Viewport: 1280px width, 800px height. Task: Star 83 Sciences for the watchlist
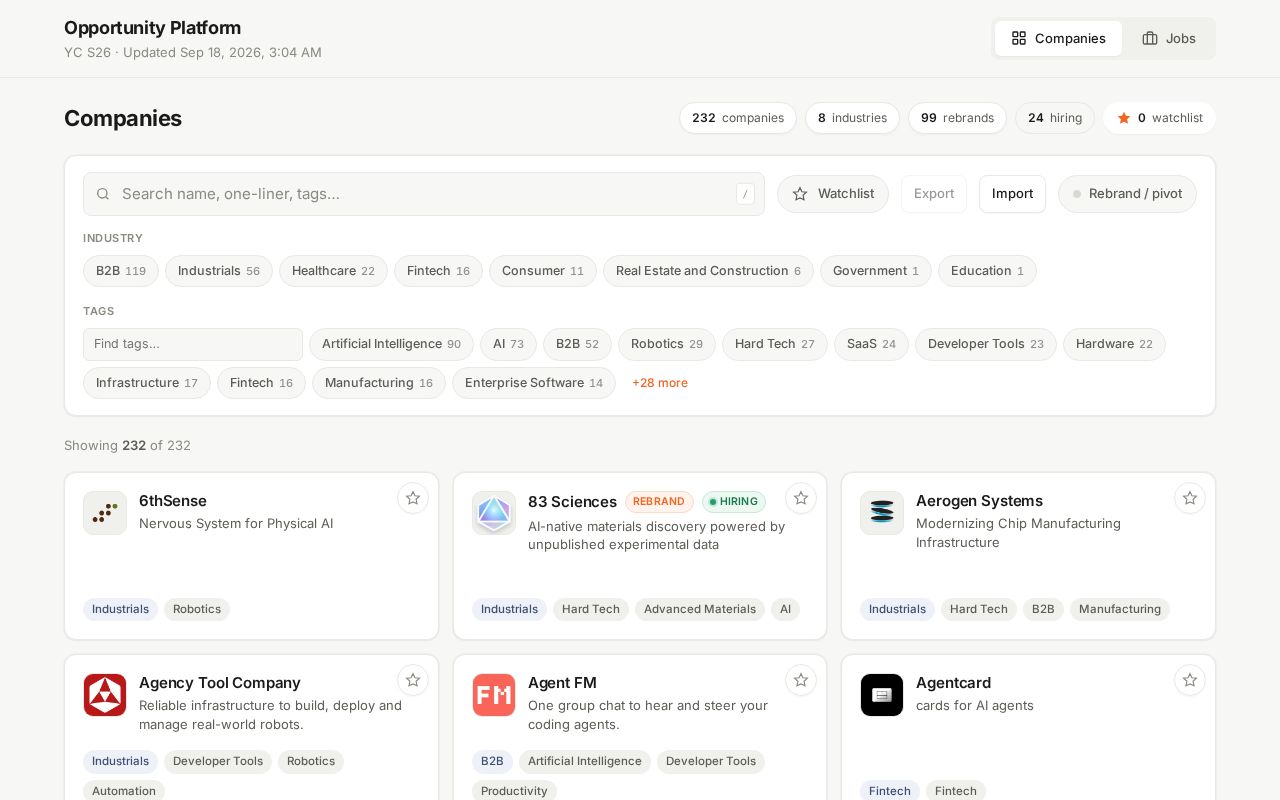pyautogui.click(x=801, y=498)
